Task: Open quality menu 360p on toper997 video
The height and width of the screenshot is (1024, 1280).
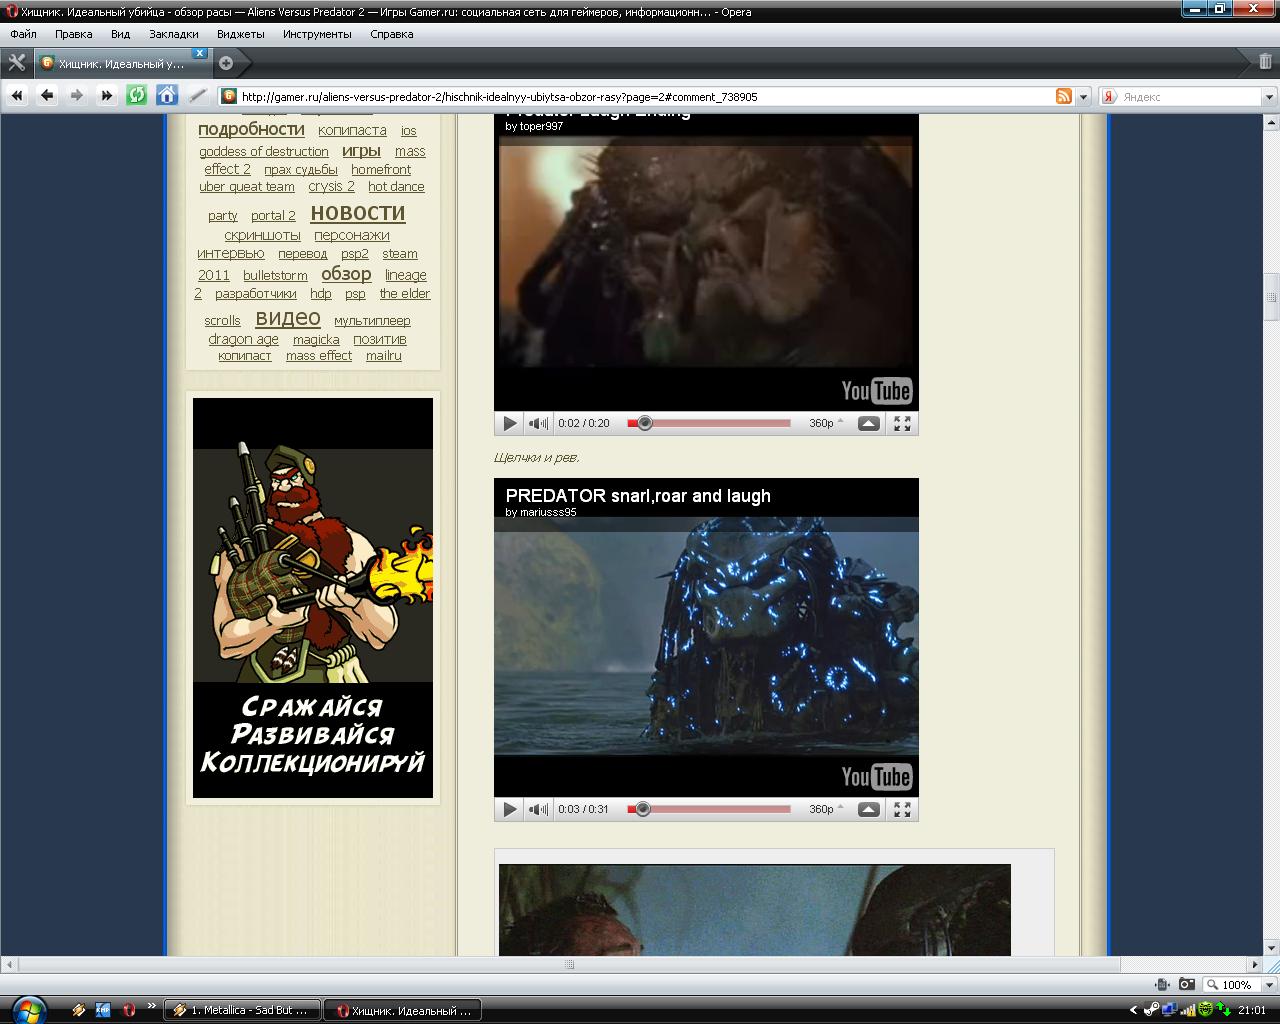Action: coord(826,423)
